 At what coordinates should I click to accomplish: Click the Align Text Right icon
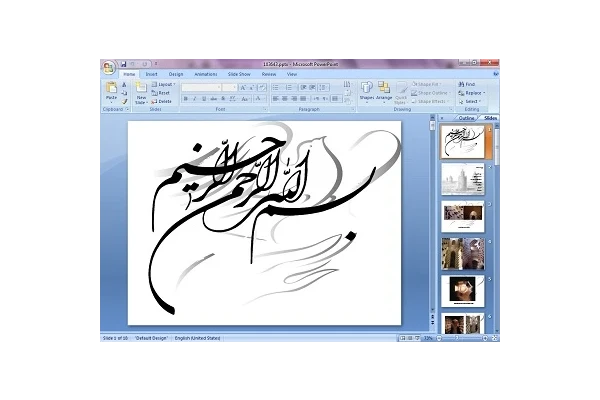coord(294,99)
